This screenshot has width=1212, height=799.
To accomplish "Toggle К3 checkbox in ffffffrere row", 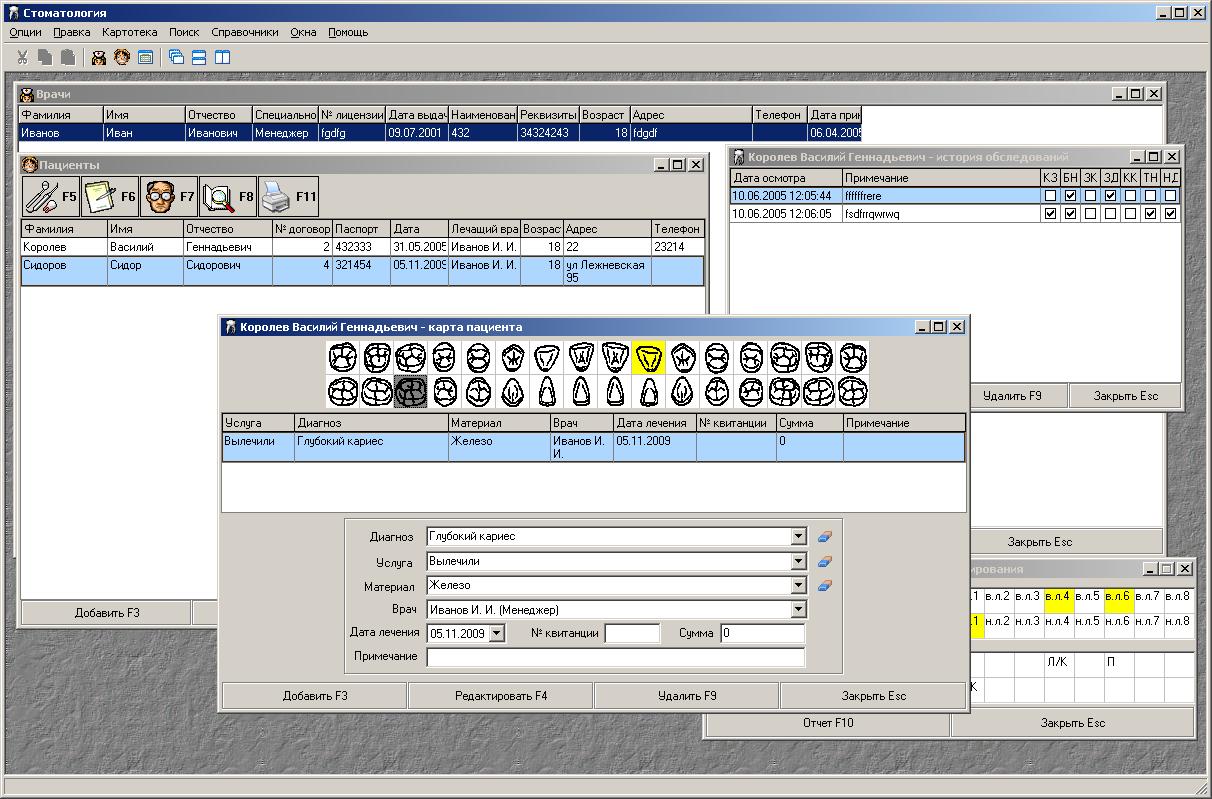I will tap(1050, 196).
